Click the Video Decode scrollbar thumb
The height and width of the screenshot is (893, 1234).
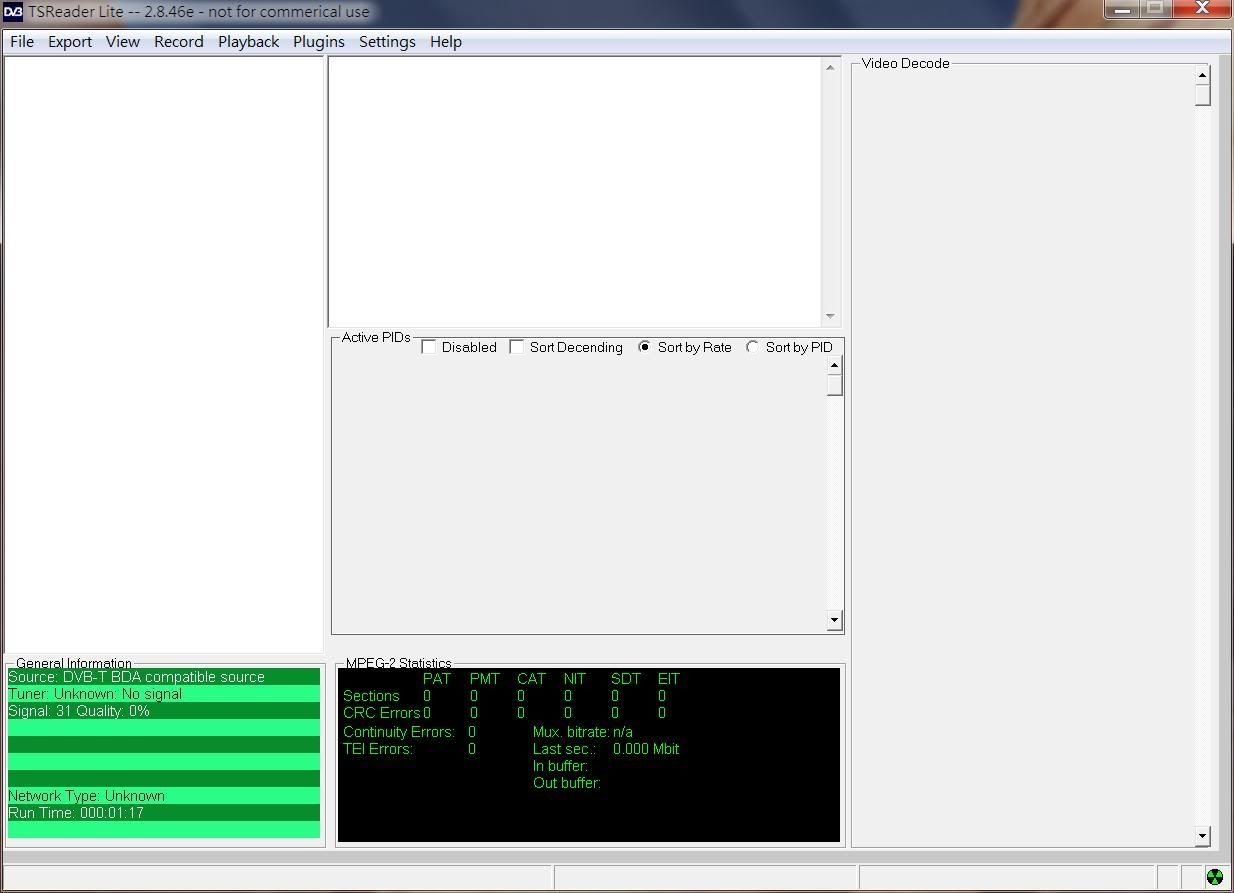(1203, 95)
